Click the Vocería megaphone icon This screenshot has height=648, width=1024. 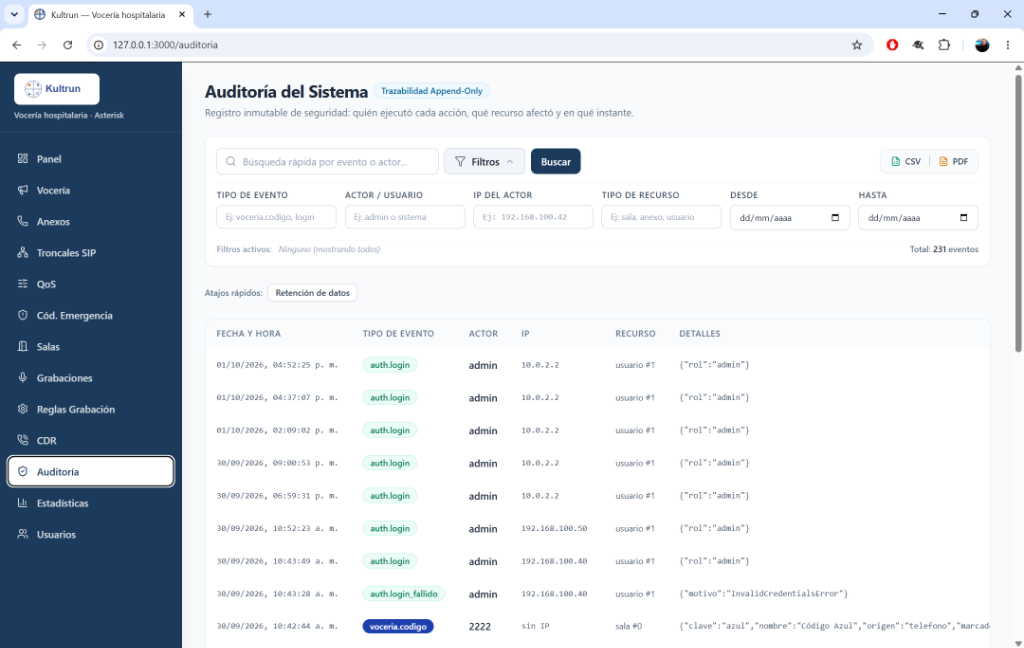tap(23, 190)
